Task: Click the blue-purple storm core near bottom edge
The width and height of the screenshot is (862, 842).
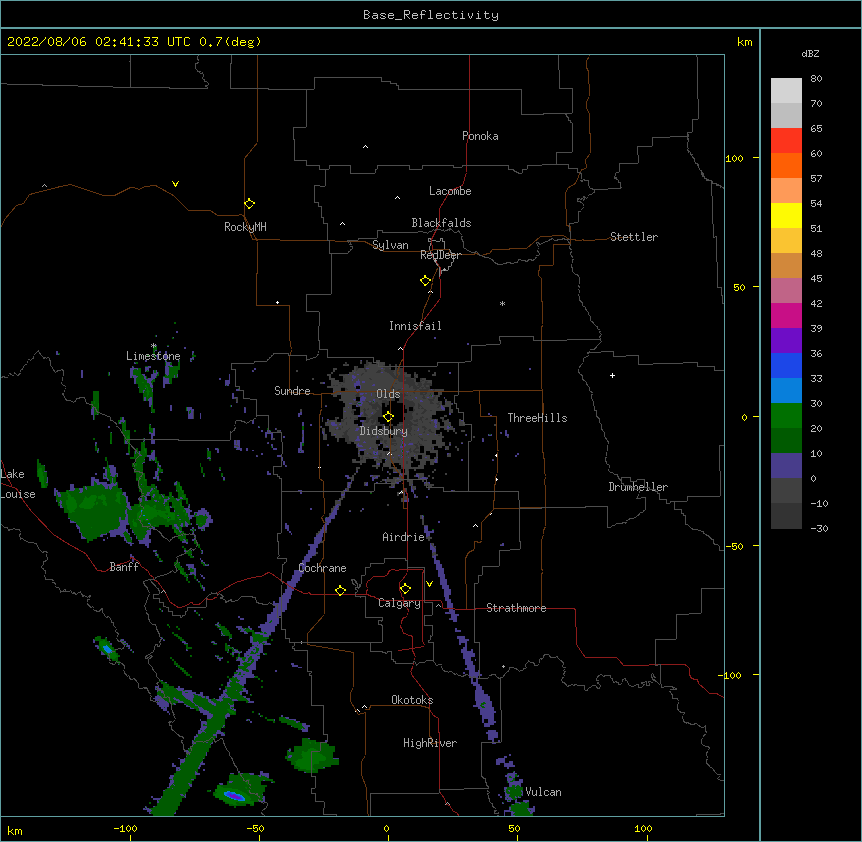Action: (234, 795)
